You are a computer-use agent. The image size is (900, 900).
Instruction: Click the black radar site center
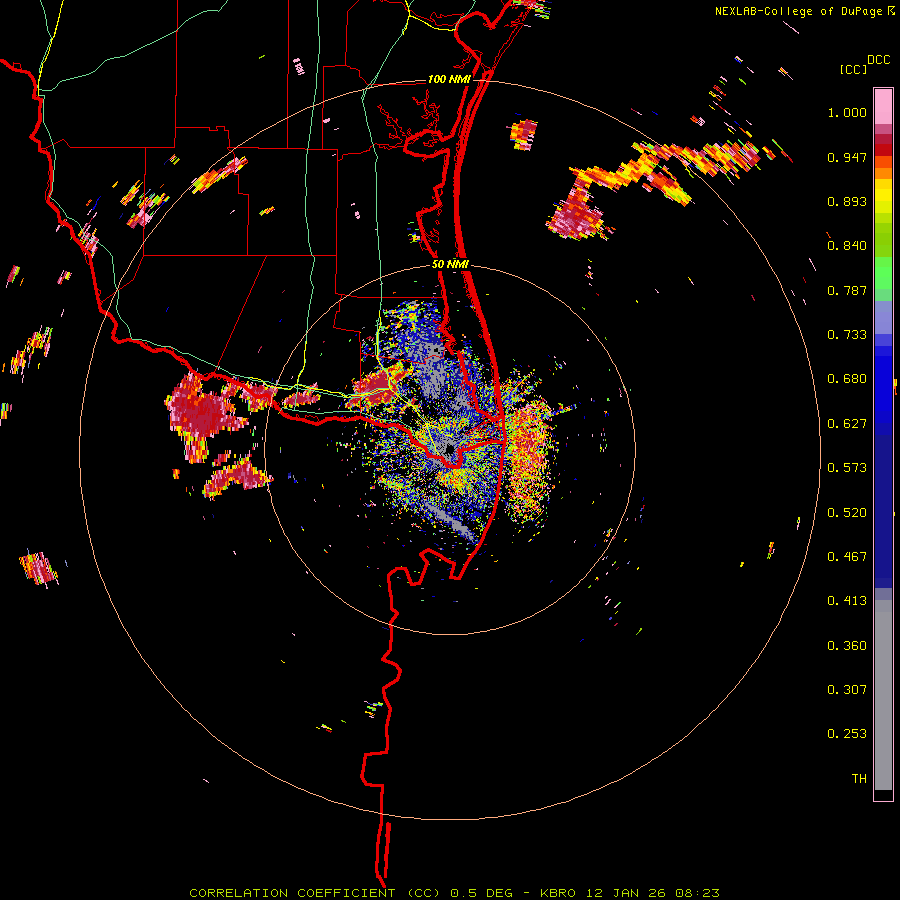(449, 449)
